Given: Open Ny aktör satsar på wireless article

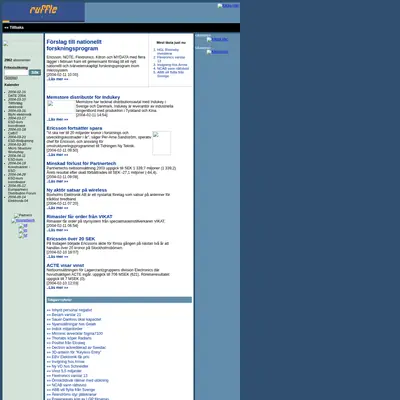Looking at the screenshot, I should (77, 190).
